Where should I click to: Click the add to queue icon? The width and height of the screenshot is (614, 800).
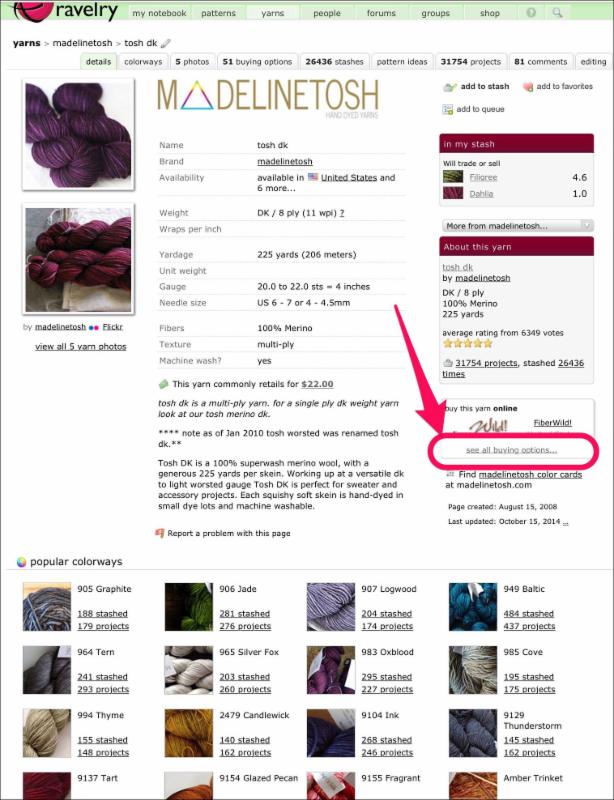pos(448,109)
